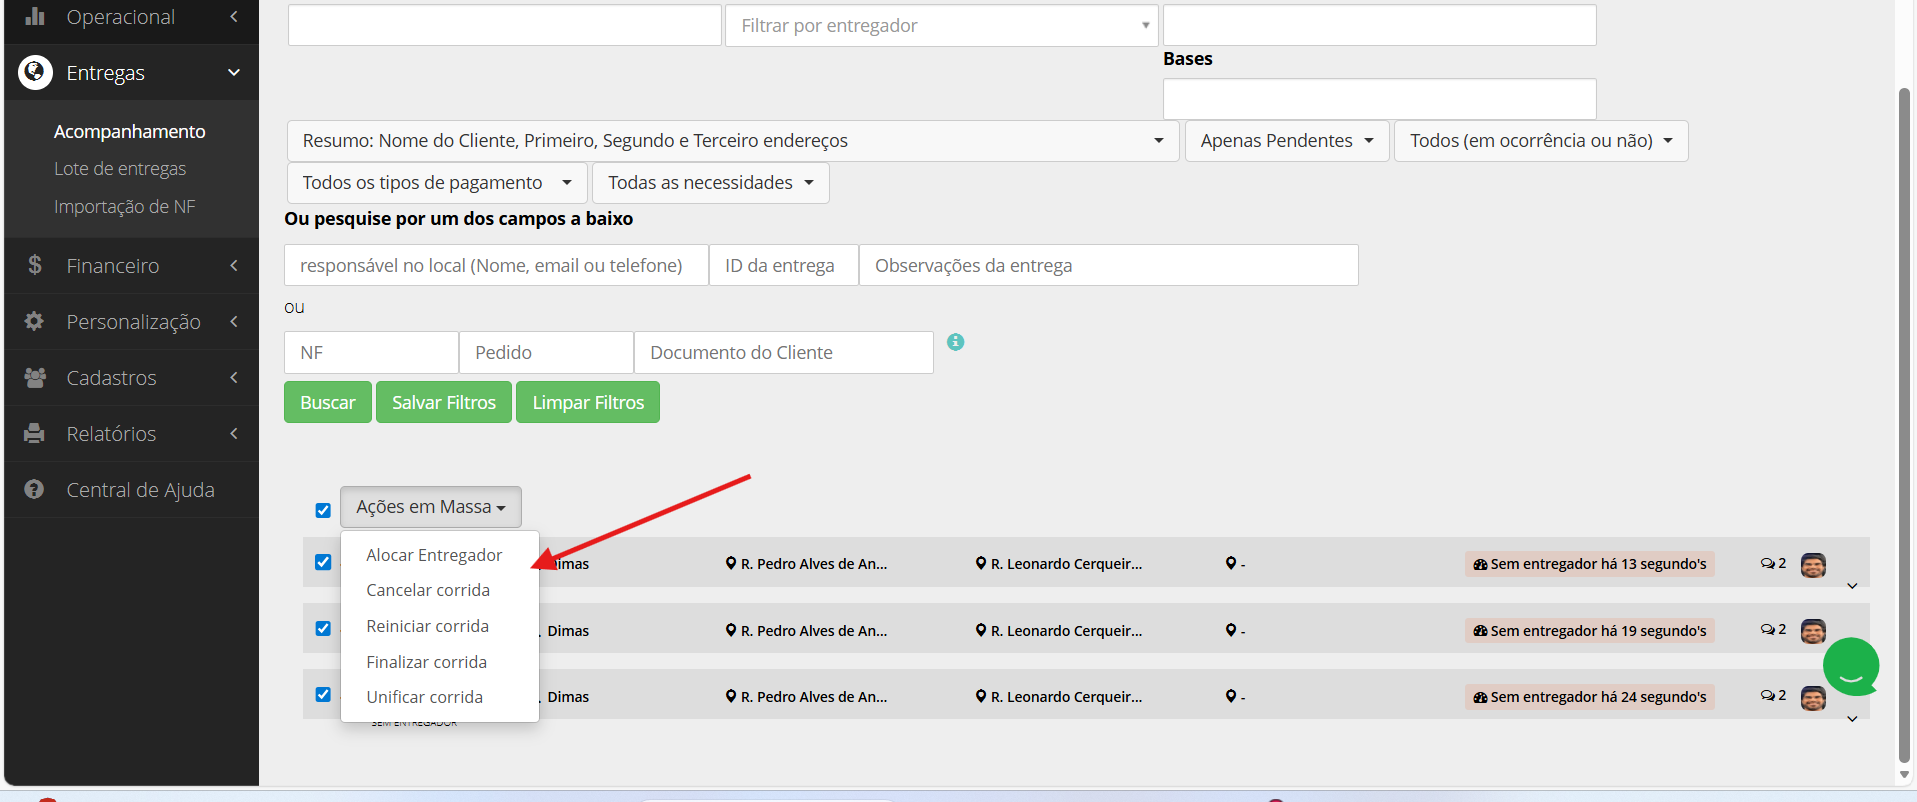This screenshot has width=1917, height=802.
Task: Open the Todas as necessidades dropdown
Action: 710,183
